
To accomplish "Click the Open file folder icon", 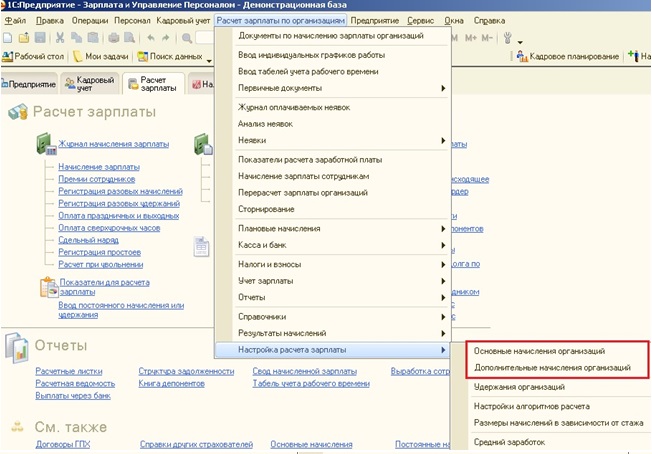I will (x=24, y=38).
